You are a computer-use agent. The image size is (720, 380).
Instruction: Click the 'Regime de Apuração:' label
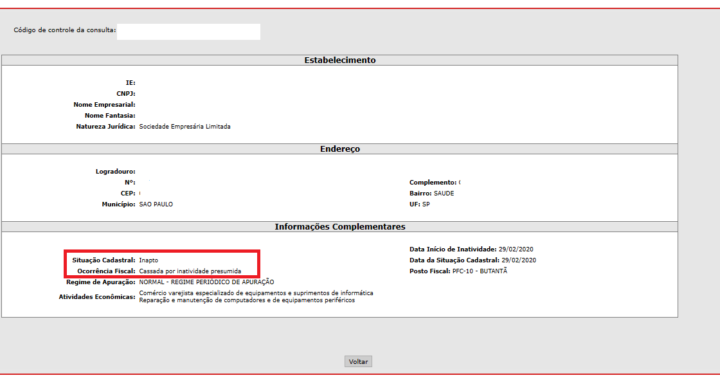pyautogui.click(x=101, y=282)
